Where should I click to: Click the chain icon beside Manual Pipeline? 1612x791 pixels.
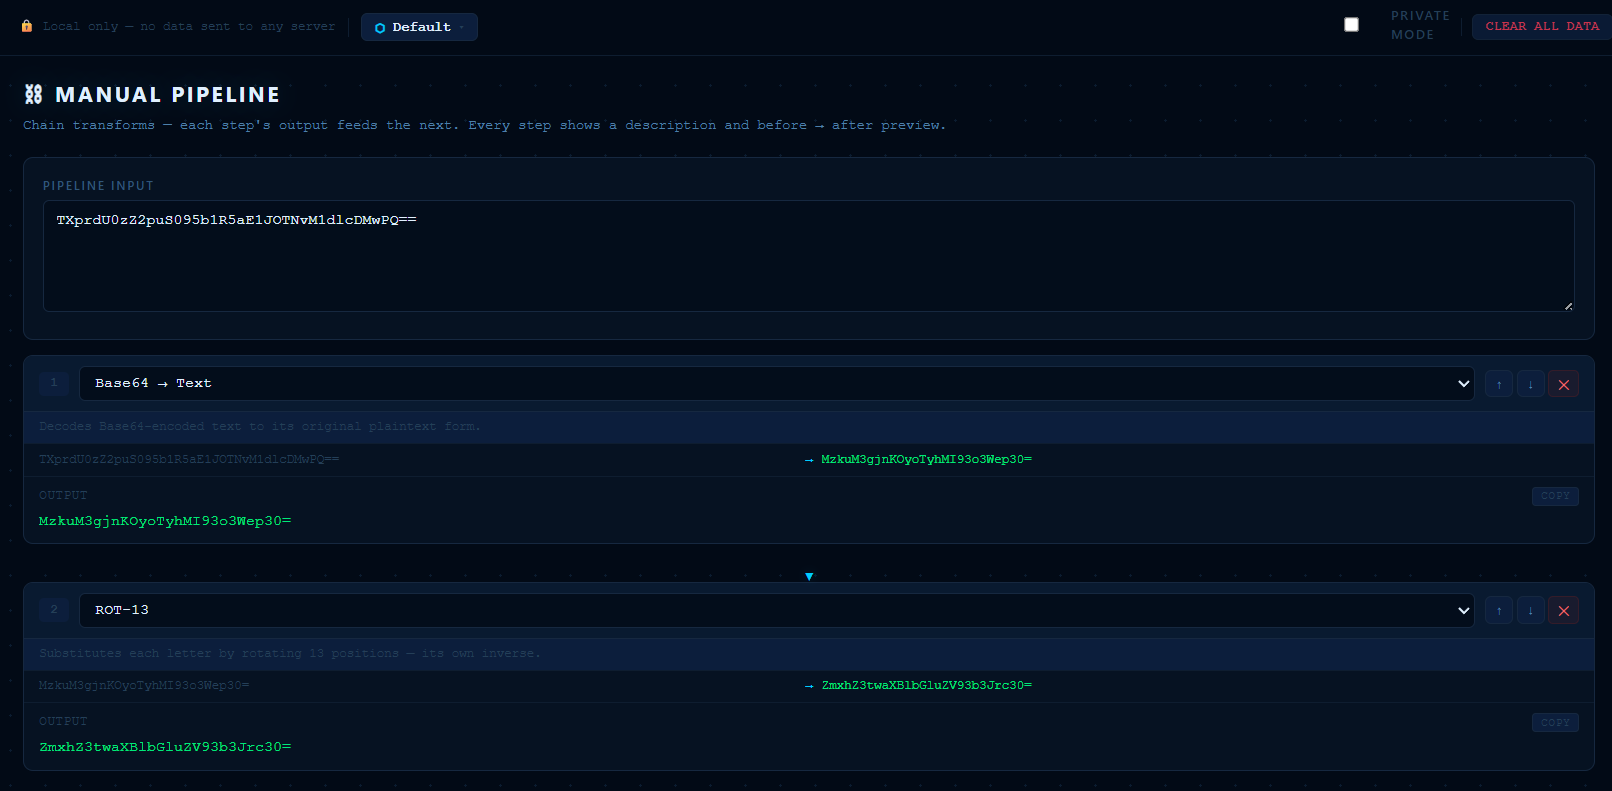tap(33, 94)
